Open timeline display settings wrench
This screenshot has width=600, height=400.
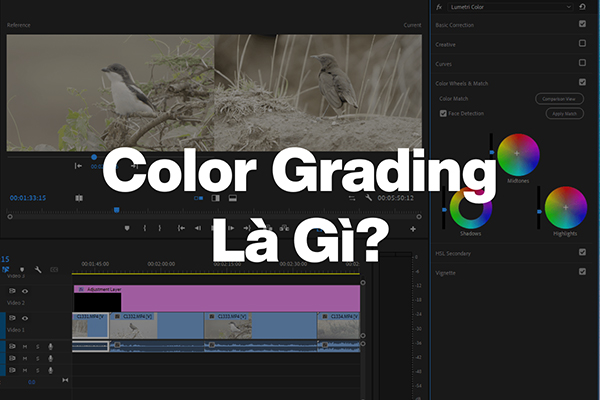38,269
